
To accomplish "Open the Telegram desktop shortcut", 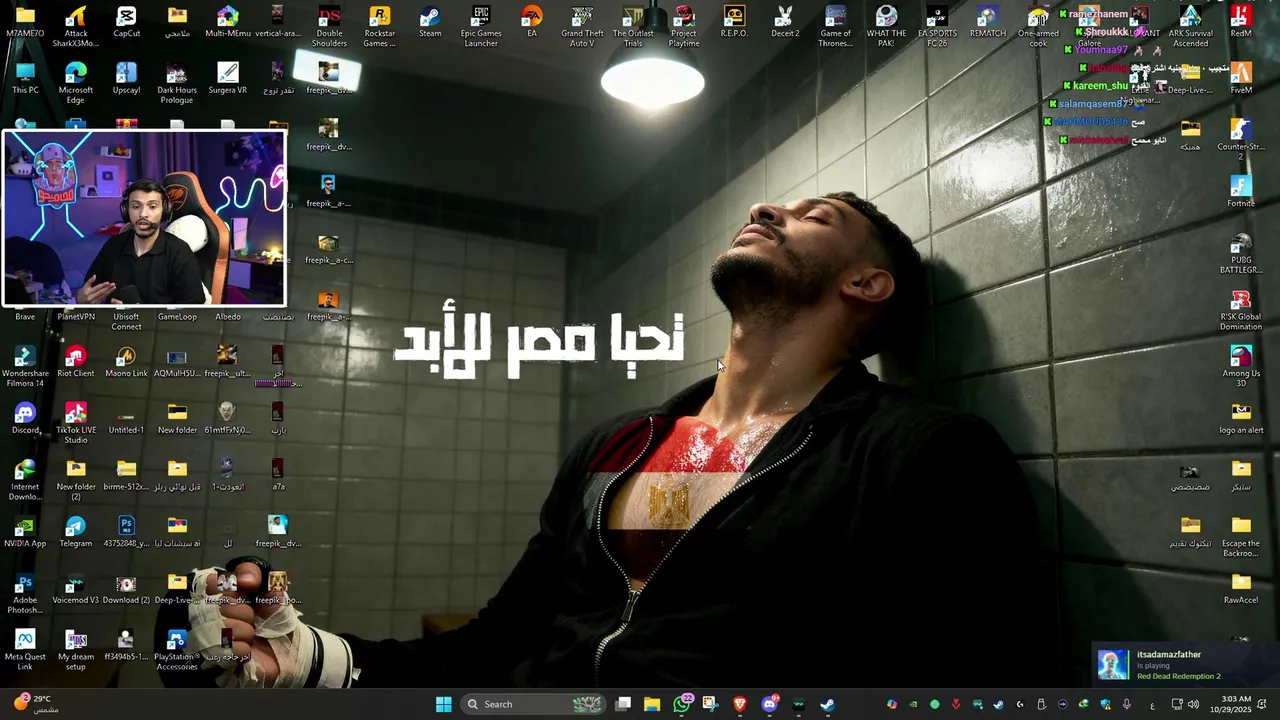I will pos(76,532).
